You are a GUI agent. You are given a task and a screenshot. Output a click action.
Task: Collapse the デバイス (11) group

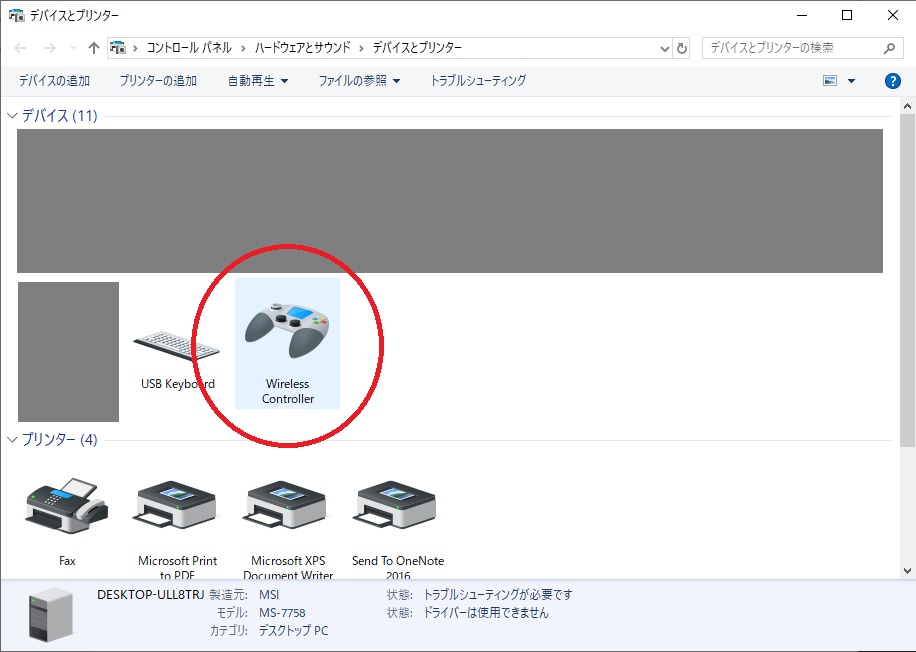12,116
